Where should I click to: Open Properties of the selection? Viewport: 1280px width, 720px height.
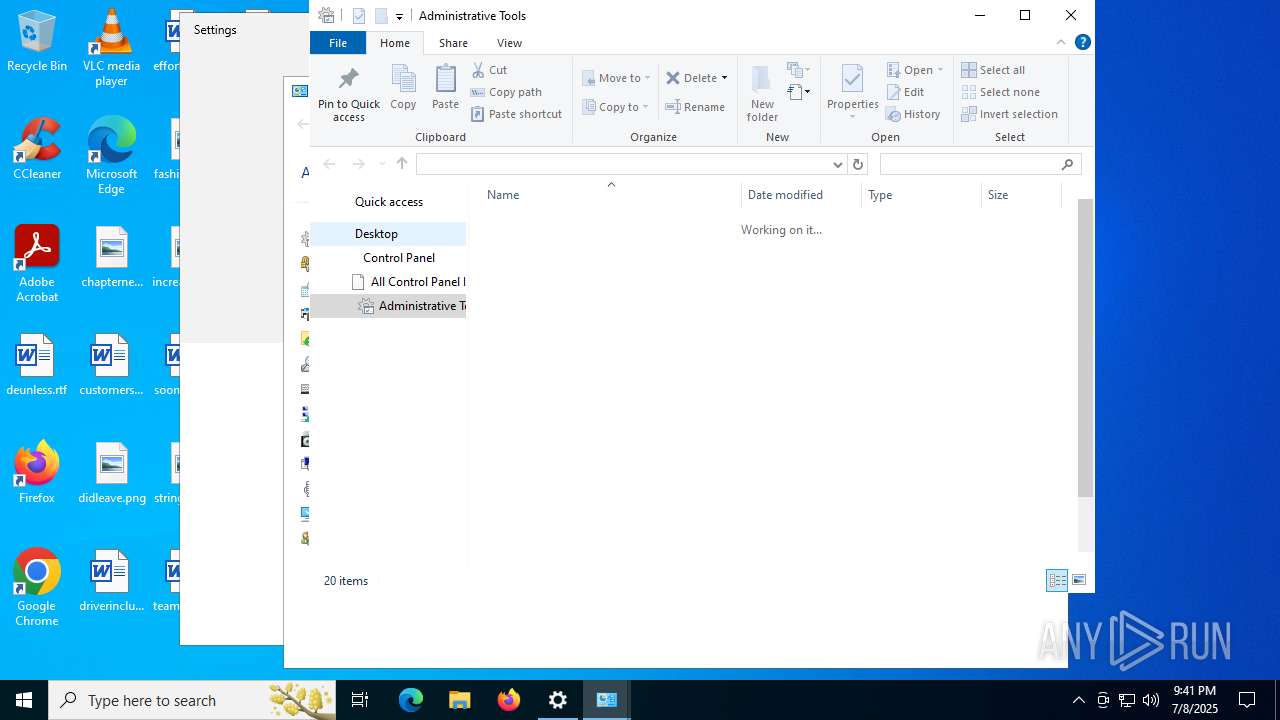pyautogui.click(x=853, y=92)
